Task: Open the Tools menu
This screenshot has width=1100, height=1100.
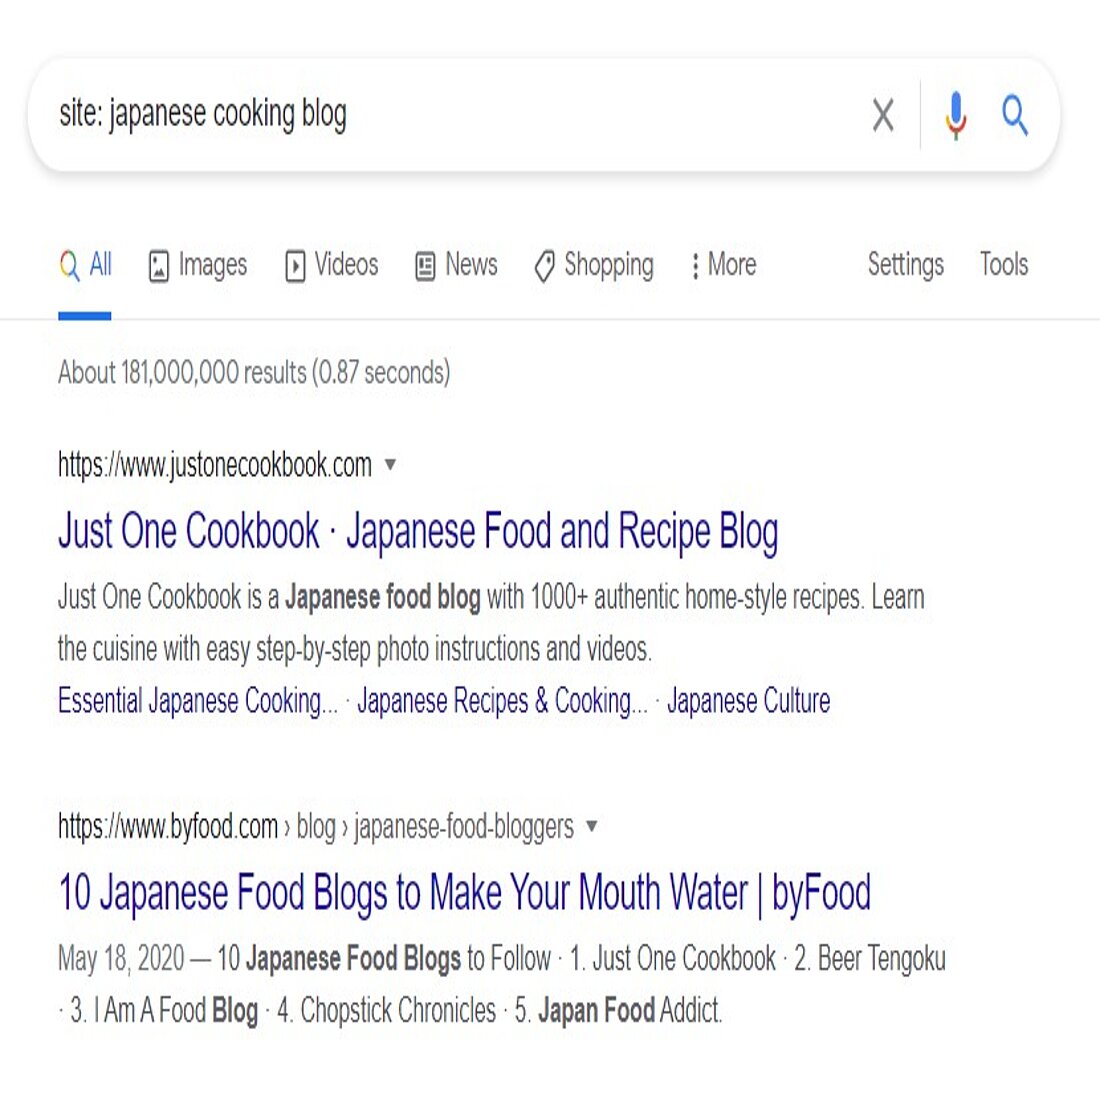Action: pyautogui.click(x=1003, y=265)
